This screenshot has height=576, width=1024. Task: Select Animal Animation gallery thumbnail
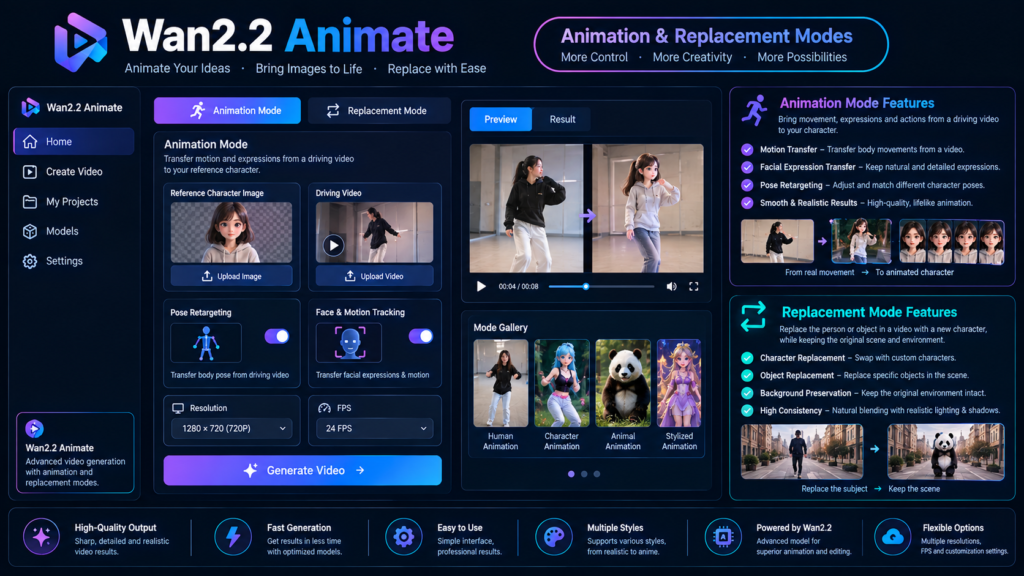(x=623, y=383)
